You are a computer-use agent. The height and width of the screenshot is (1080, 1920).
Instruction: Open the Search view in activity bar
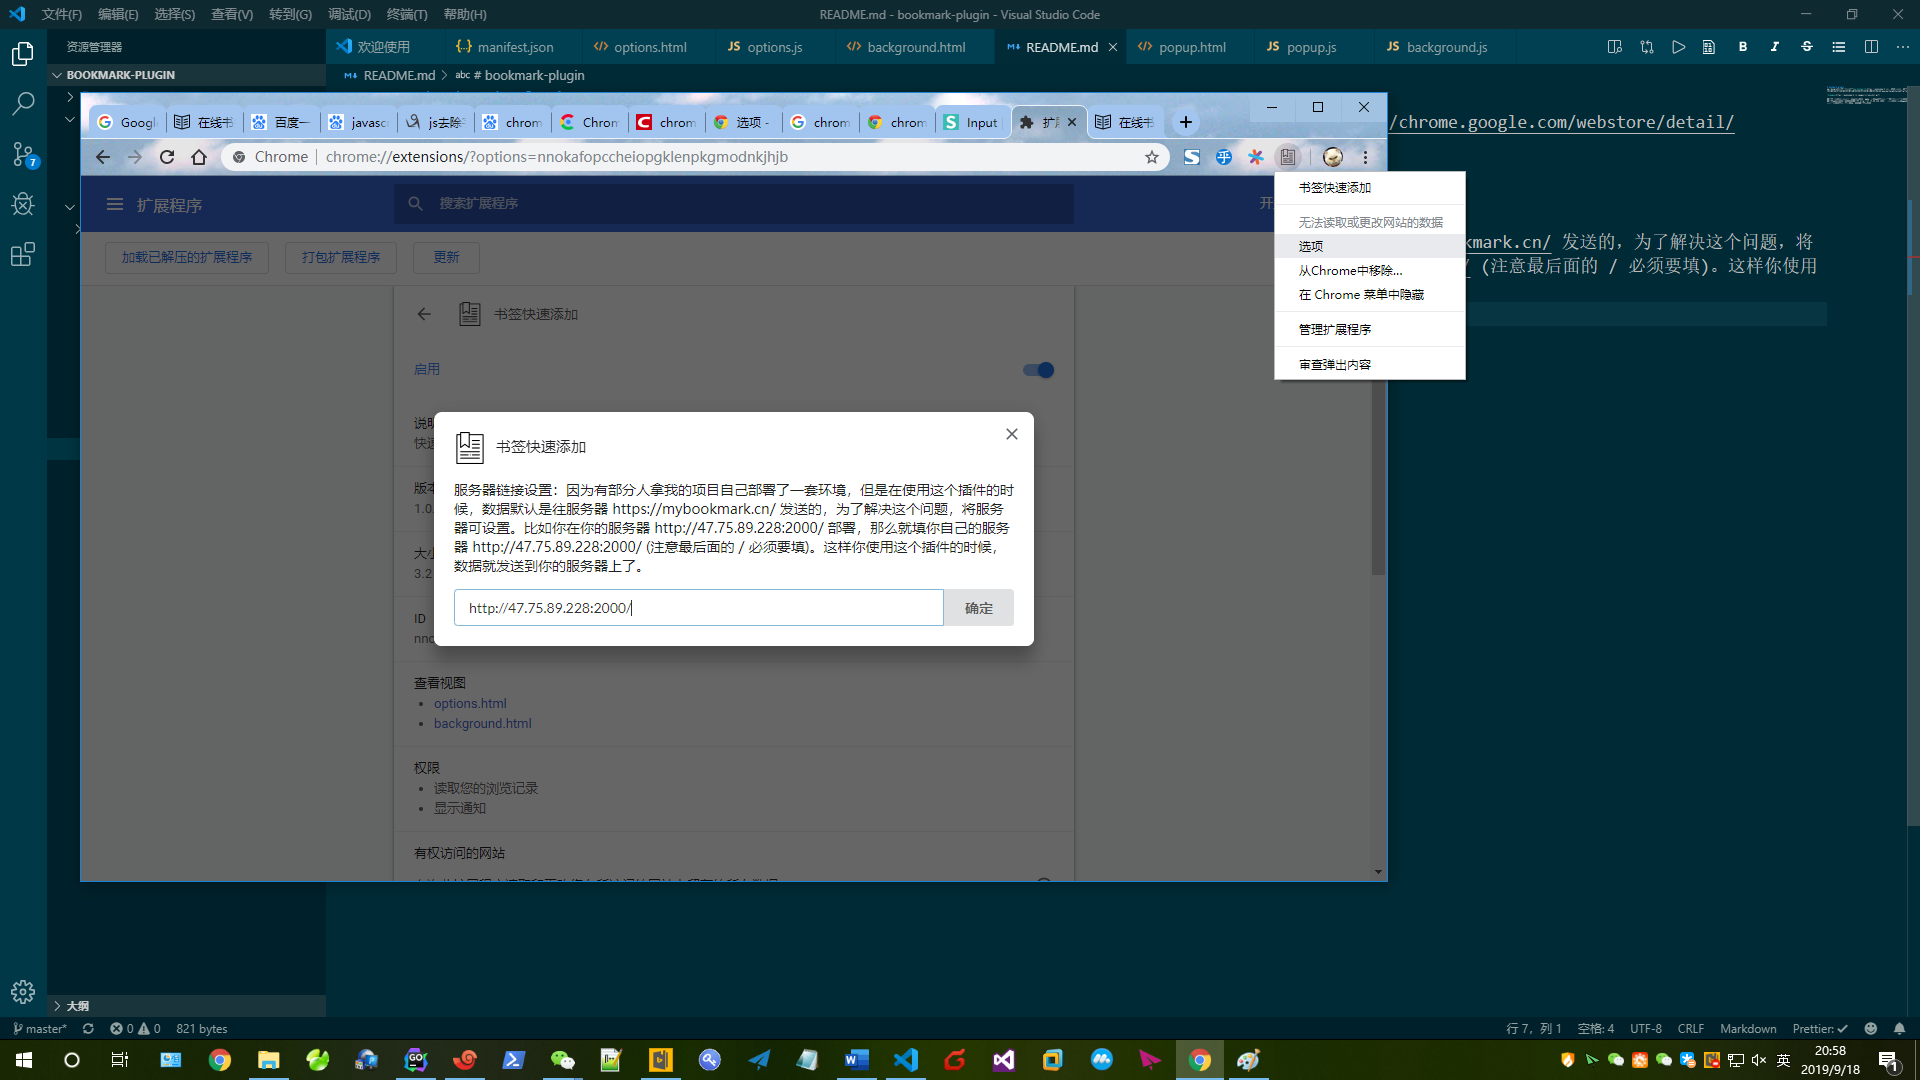point(22,103)
